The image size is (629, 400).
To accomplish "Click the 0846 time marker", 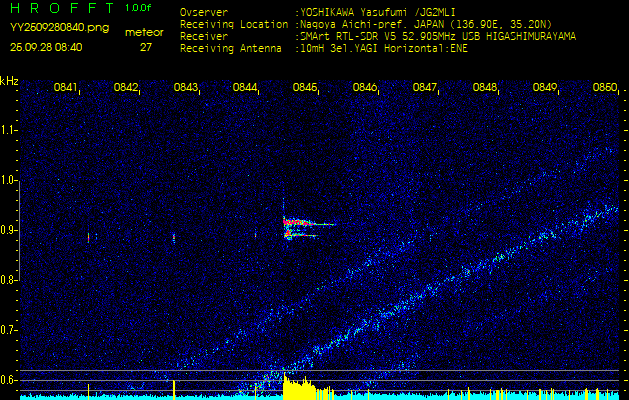I will click(365, 87).
